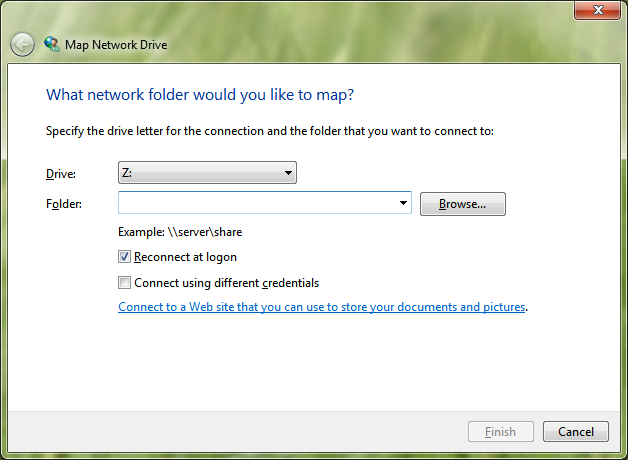The width and height of the screenshot is (628, 460).
Task: Enable Connect using different credentials checkbox
Action: point(124,283)
